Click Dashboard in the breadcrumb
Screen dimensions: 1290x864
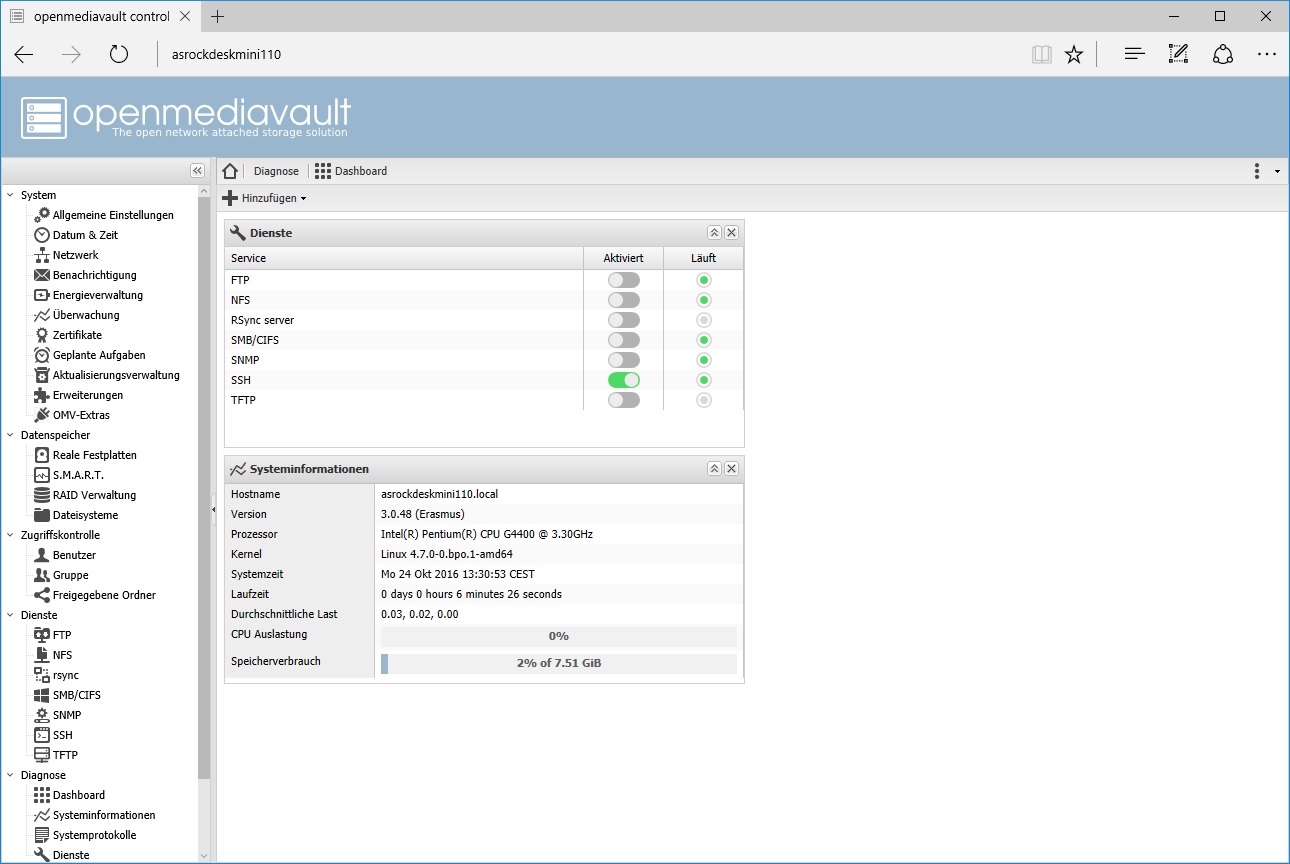[x=351, y=171]
